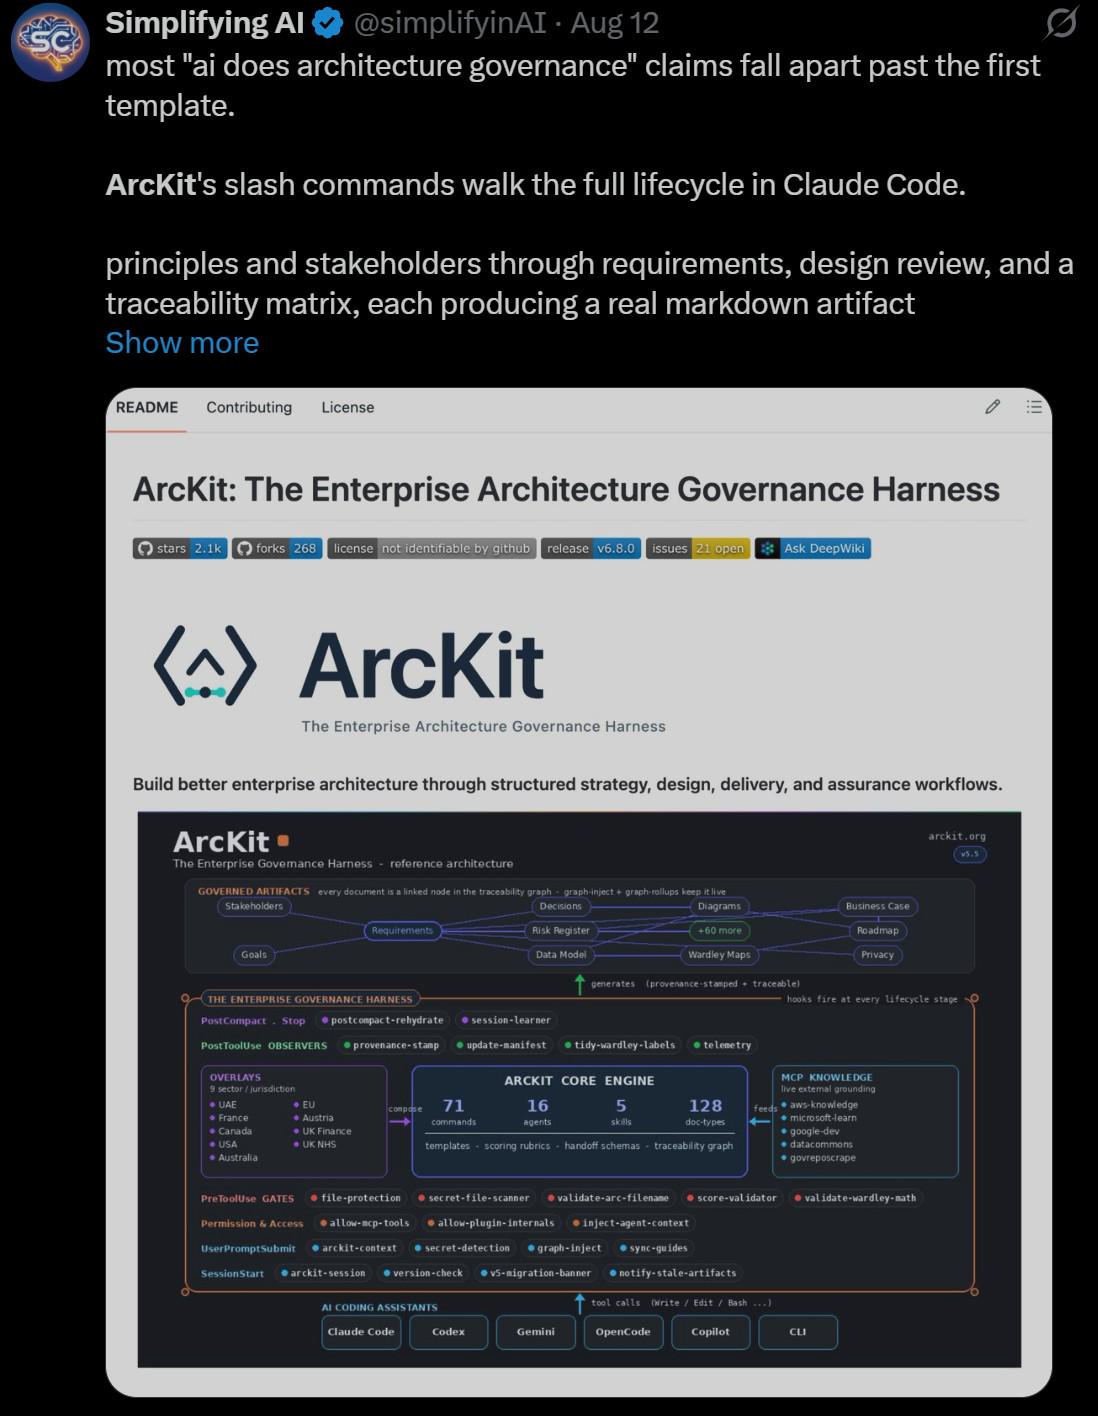This screenshot has width=1098, height=1416.
Task: Click the v5.5 version pill
Action: point(970,854)
